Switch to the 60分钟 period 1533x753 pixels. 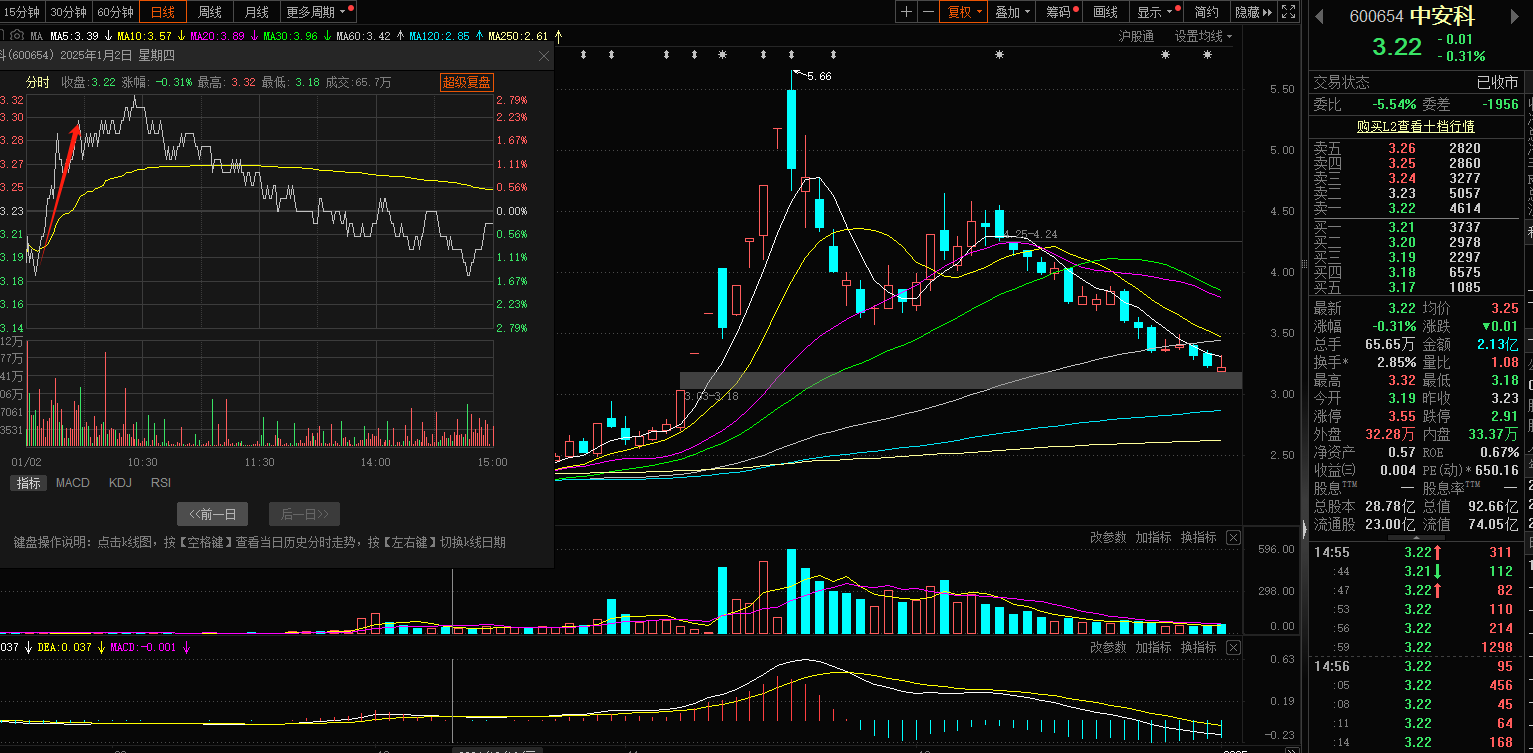(116, 12)
